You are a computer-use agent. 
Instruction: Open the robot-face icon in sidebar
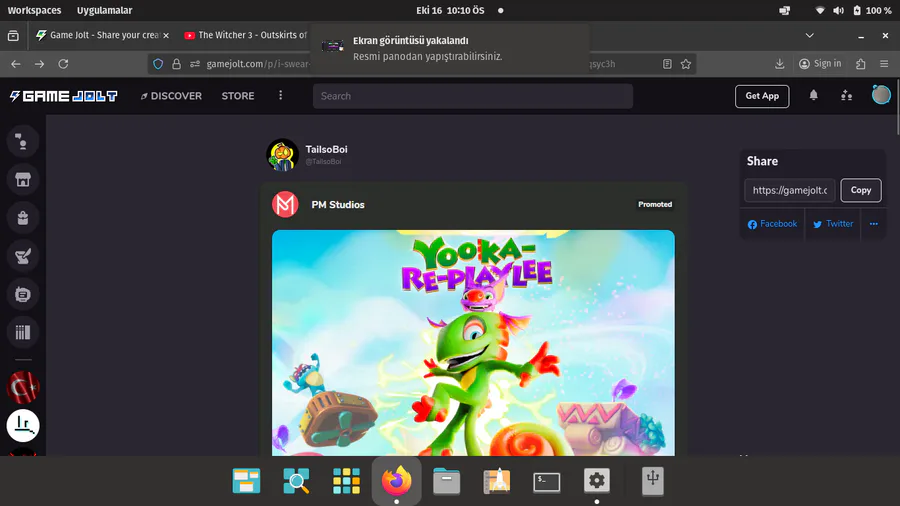click(x=22, y=294)
